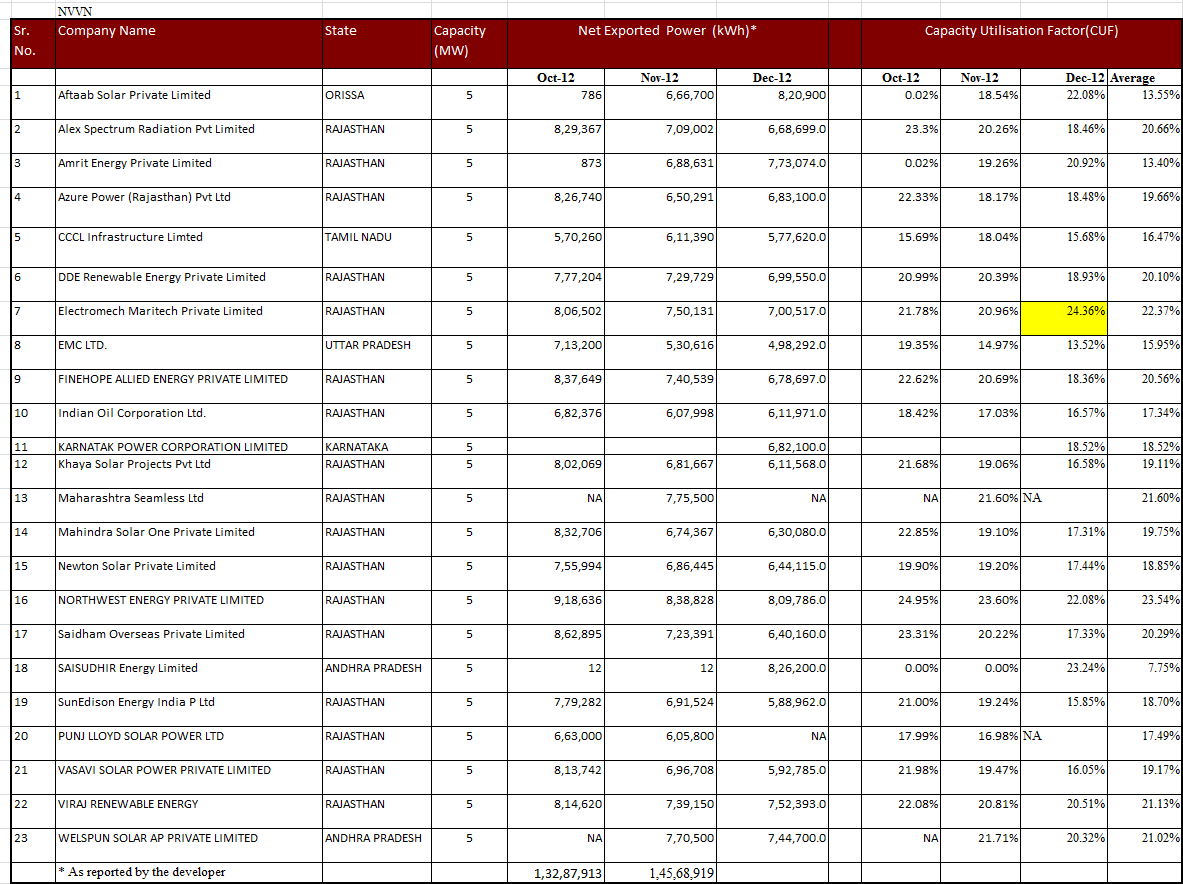The width and height of the screenshot is (1183, 884).
Task: Click the '7.75%' average CUF cell
Action: tap(1145, 674)
